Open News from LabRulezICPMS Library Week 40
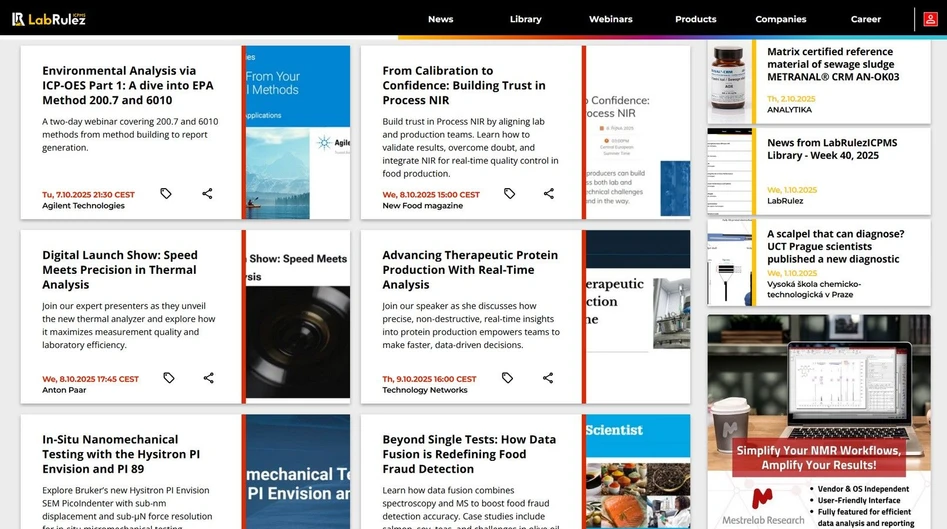Image resolution: width=947 pixels, height=529 pixels. (x=832, y=149)
